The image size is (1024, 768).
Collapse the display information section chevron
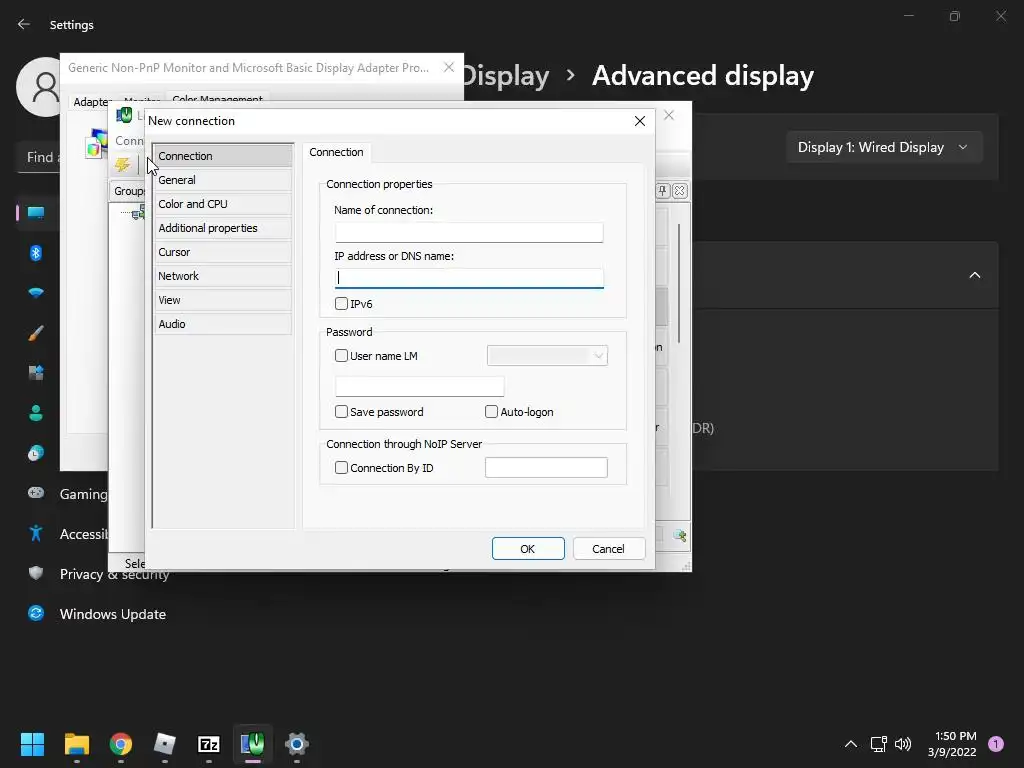coord(974,275)
